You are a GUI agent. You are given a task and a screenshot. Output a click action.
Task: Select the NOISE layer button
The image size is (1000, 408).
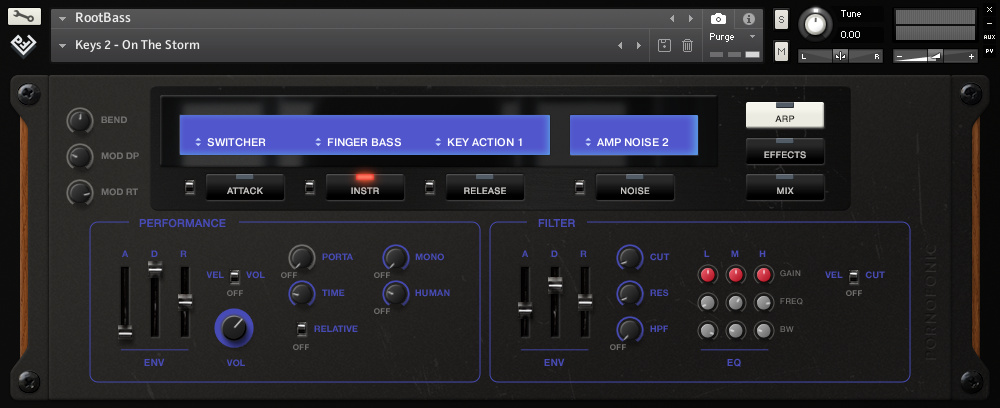(635, 187)
